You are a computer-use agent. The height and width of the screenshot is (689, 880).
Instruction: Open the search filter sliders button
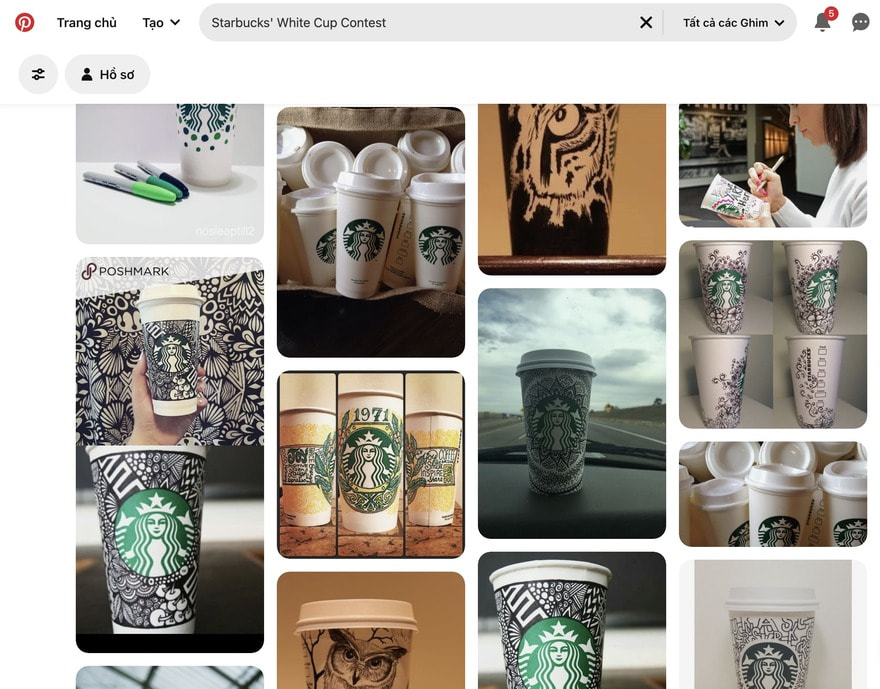38,74
